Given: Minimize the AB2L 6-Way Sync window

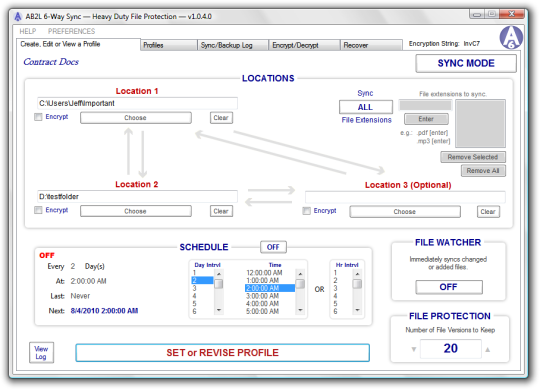Looking at the screenshot, I should tap(477, 14).
